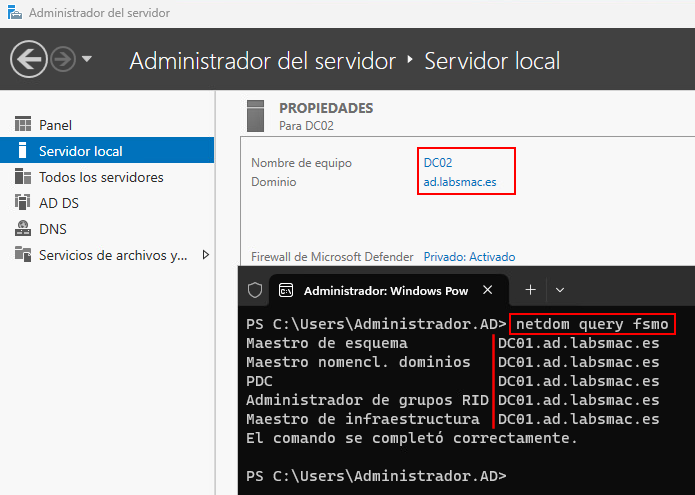
Task: Click the DNS role icon
Action: (x=23, y=229)
